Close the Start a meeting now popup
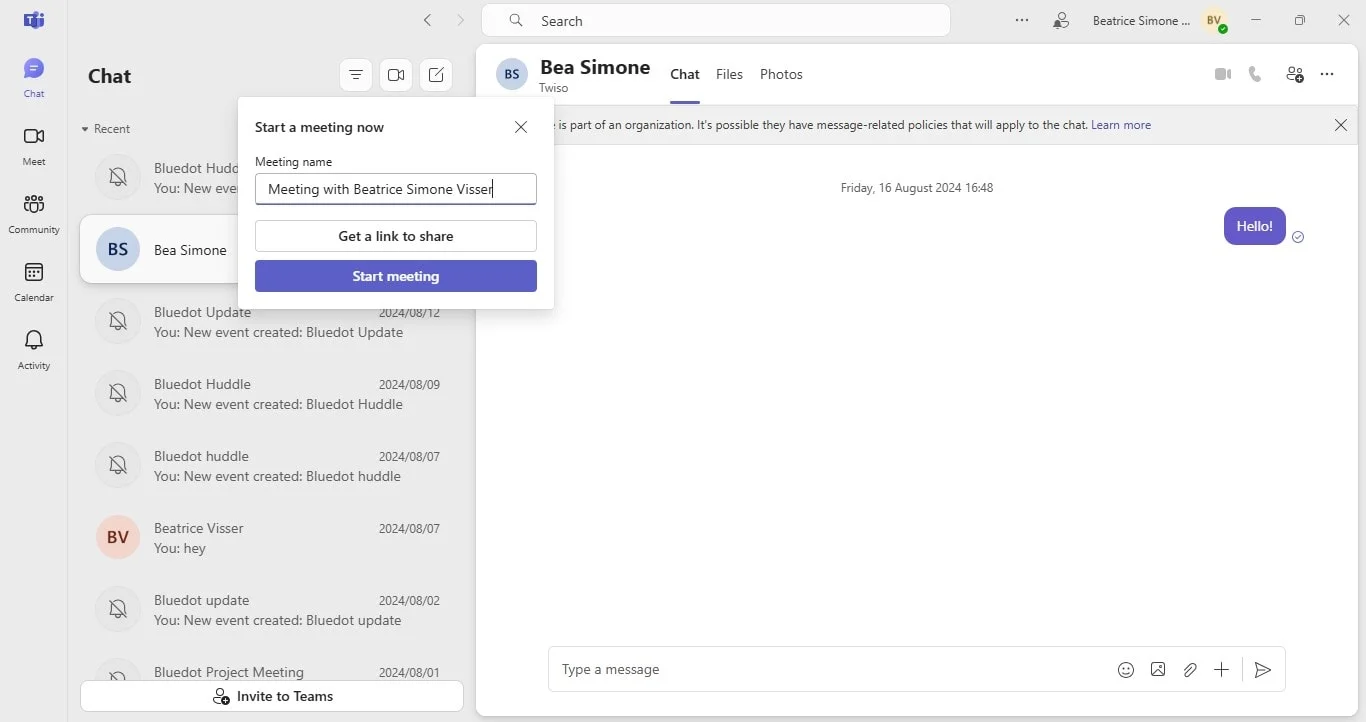This screenshot has width=1366, height=722. tap(521, 127)
